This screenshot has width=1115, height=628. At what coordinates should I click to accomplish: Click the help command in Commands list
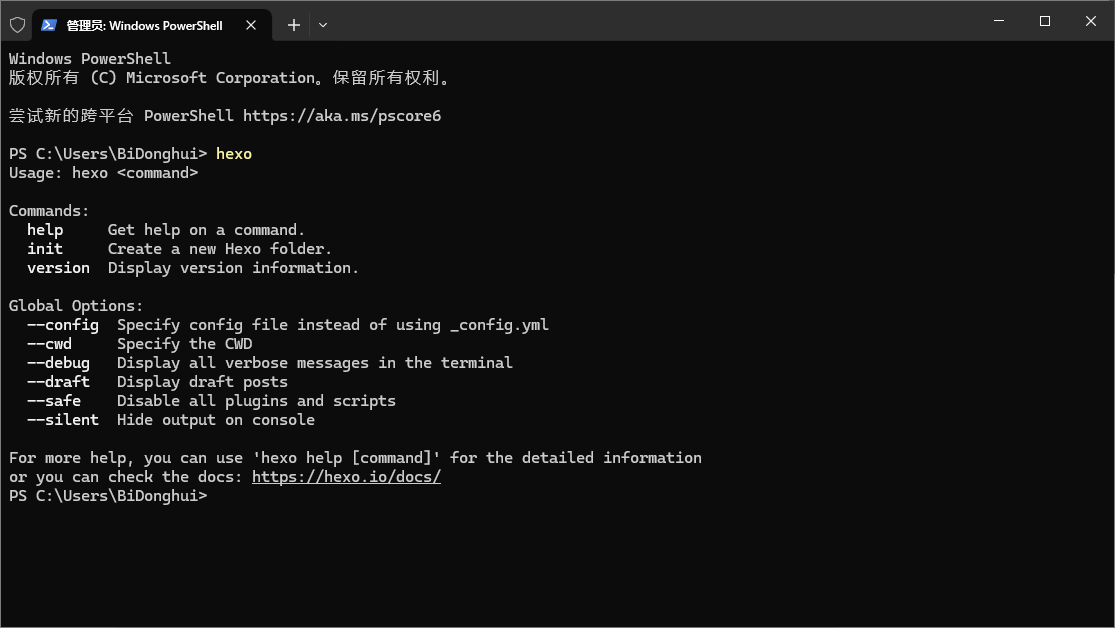(x=45, y=230)
